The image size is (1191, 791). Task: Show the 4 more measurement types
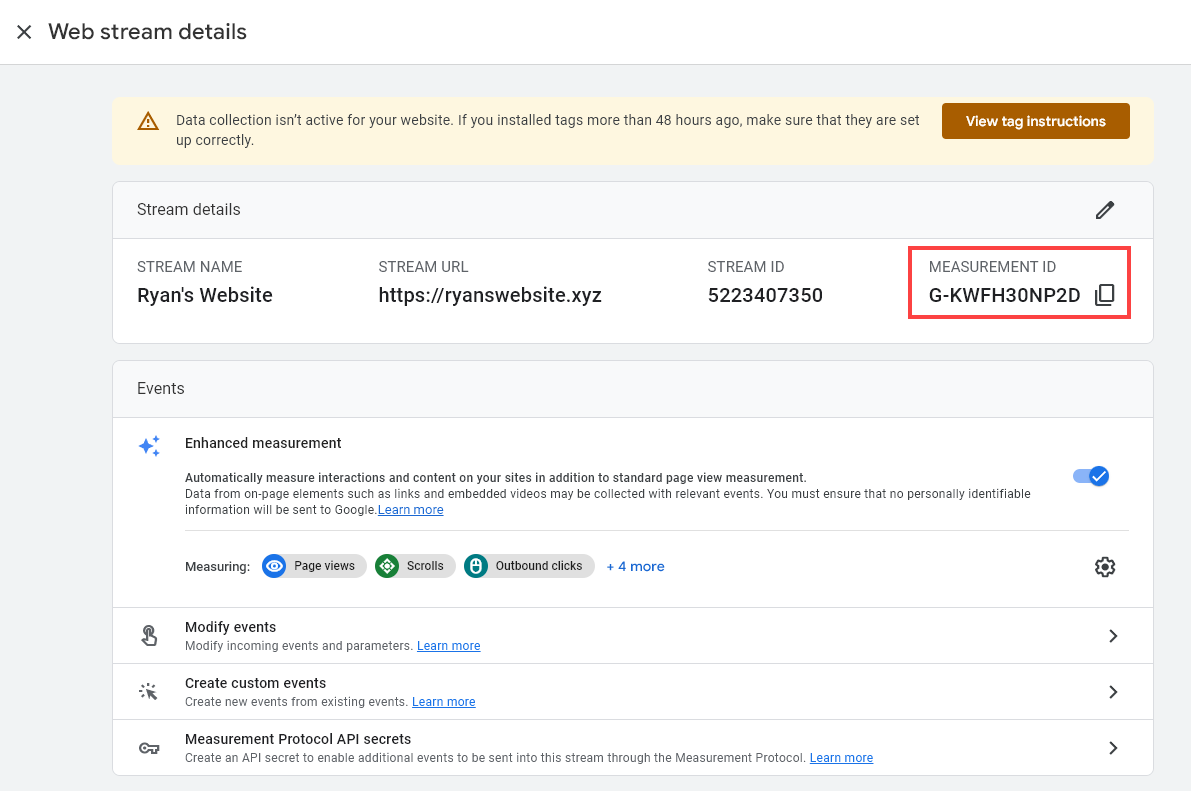pyautogui.click(x=635, y=566)
